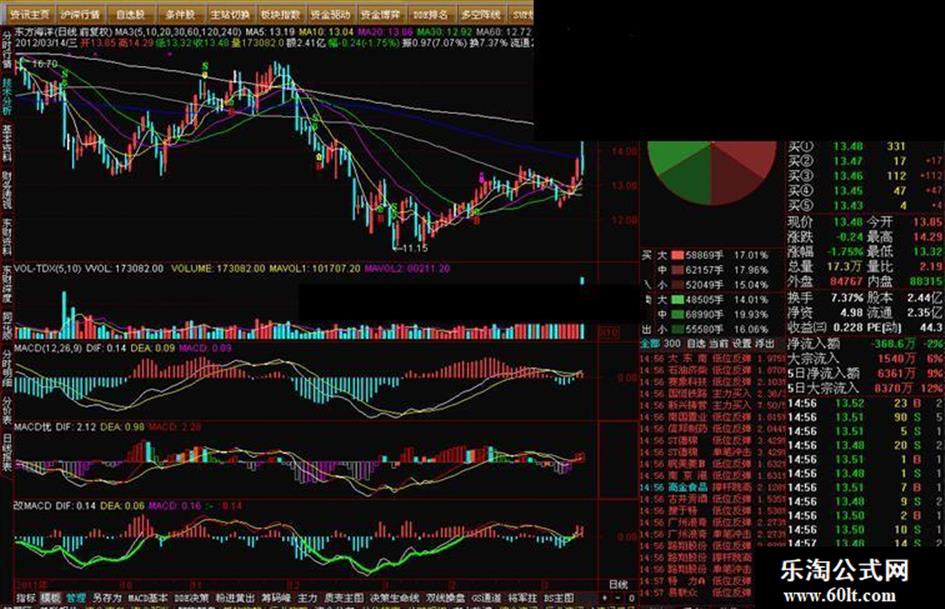This screenshot has height=609, width=945.
Task: Apply the 决策生命线 template
Action: 394,598
